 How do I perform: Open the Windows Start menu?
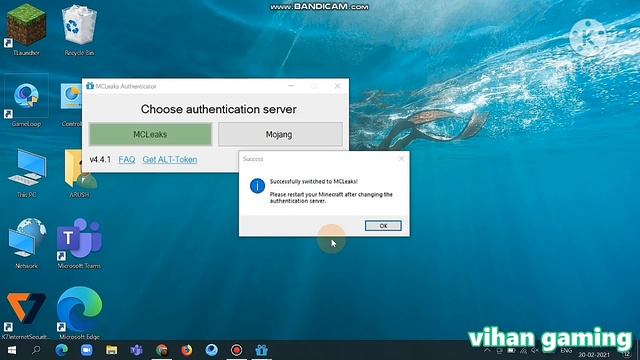(12, 350)
